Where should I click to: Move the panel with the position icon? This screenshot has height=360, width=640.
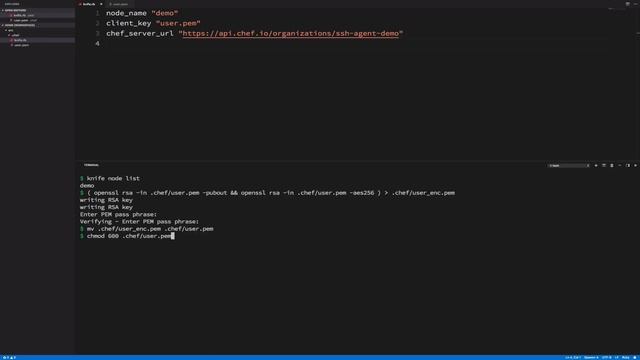coord(628,165)
